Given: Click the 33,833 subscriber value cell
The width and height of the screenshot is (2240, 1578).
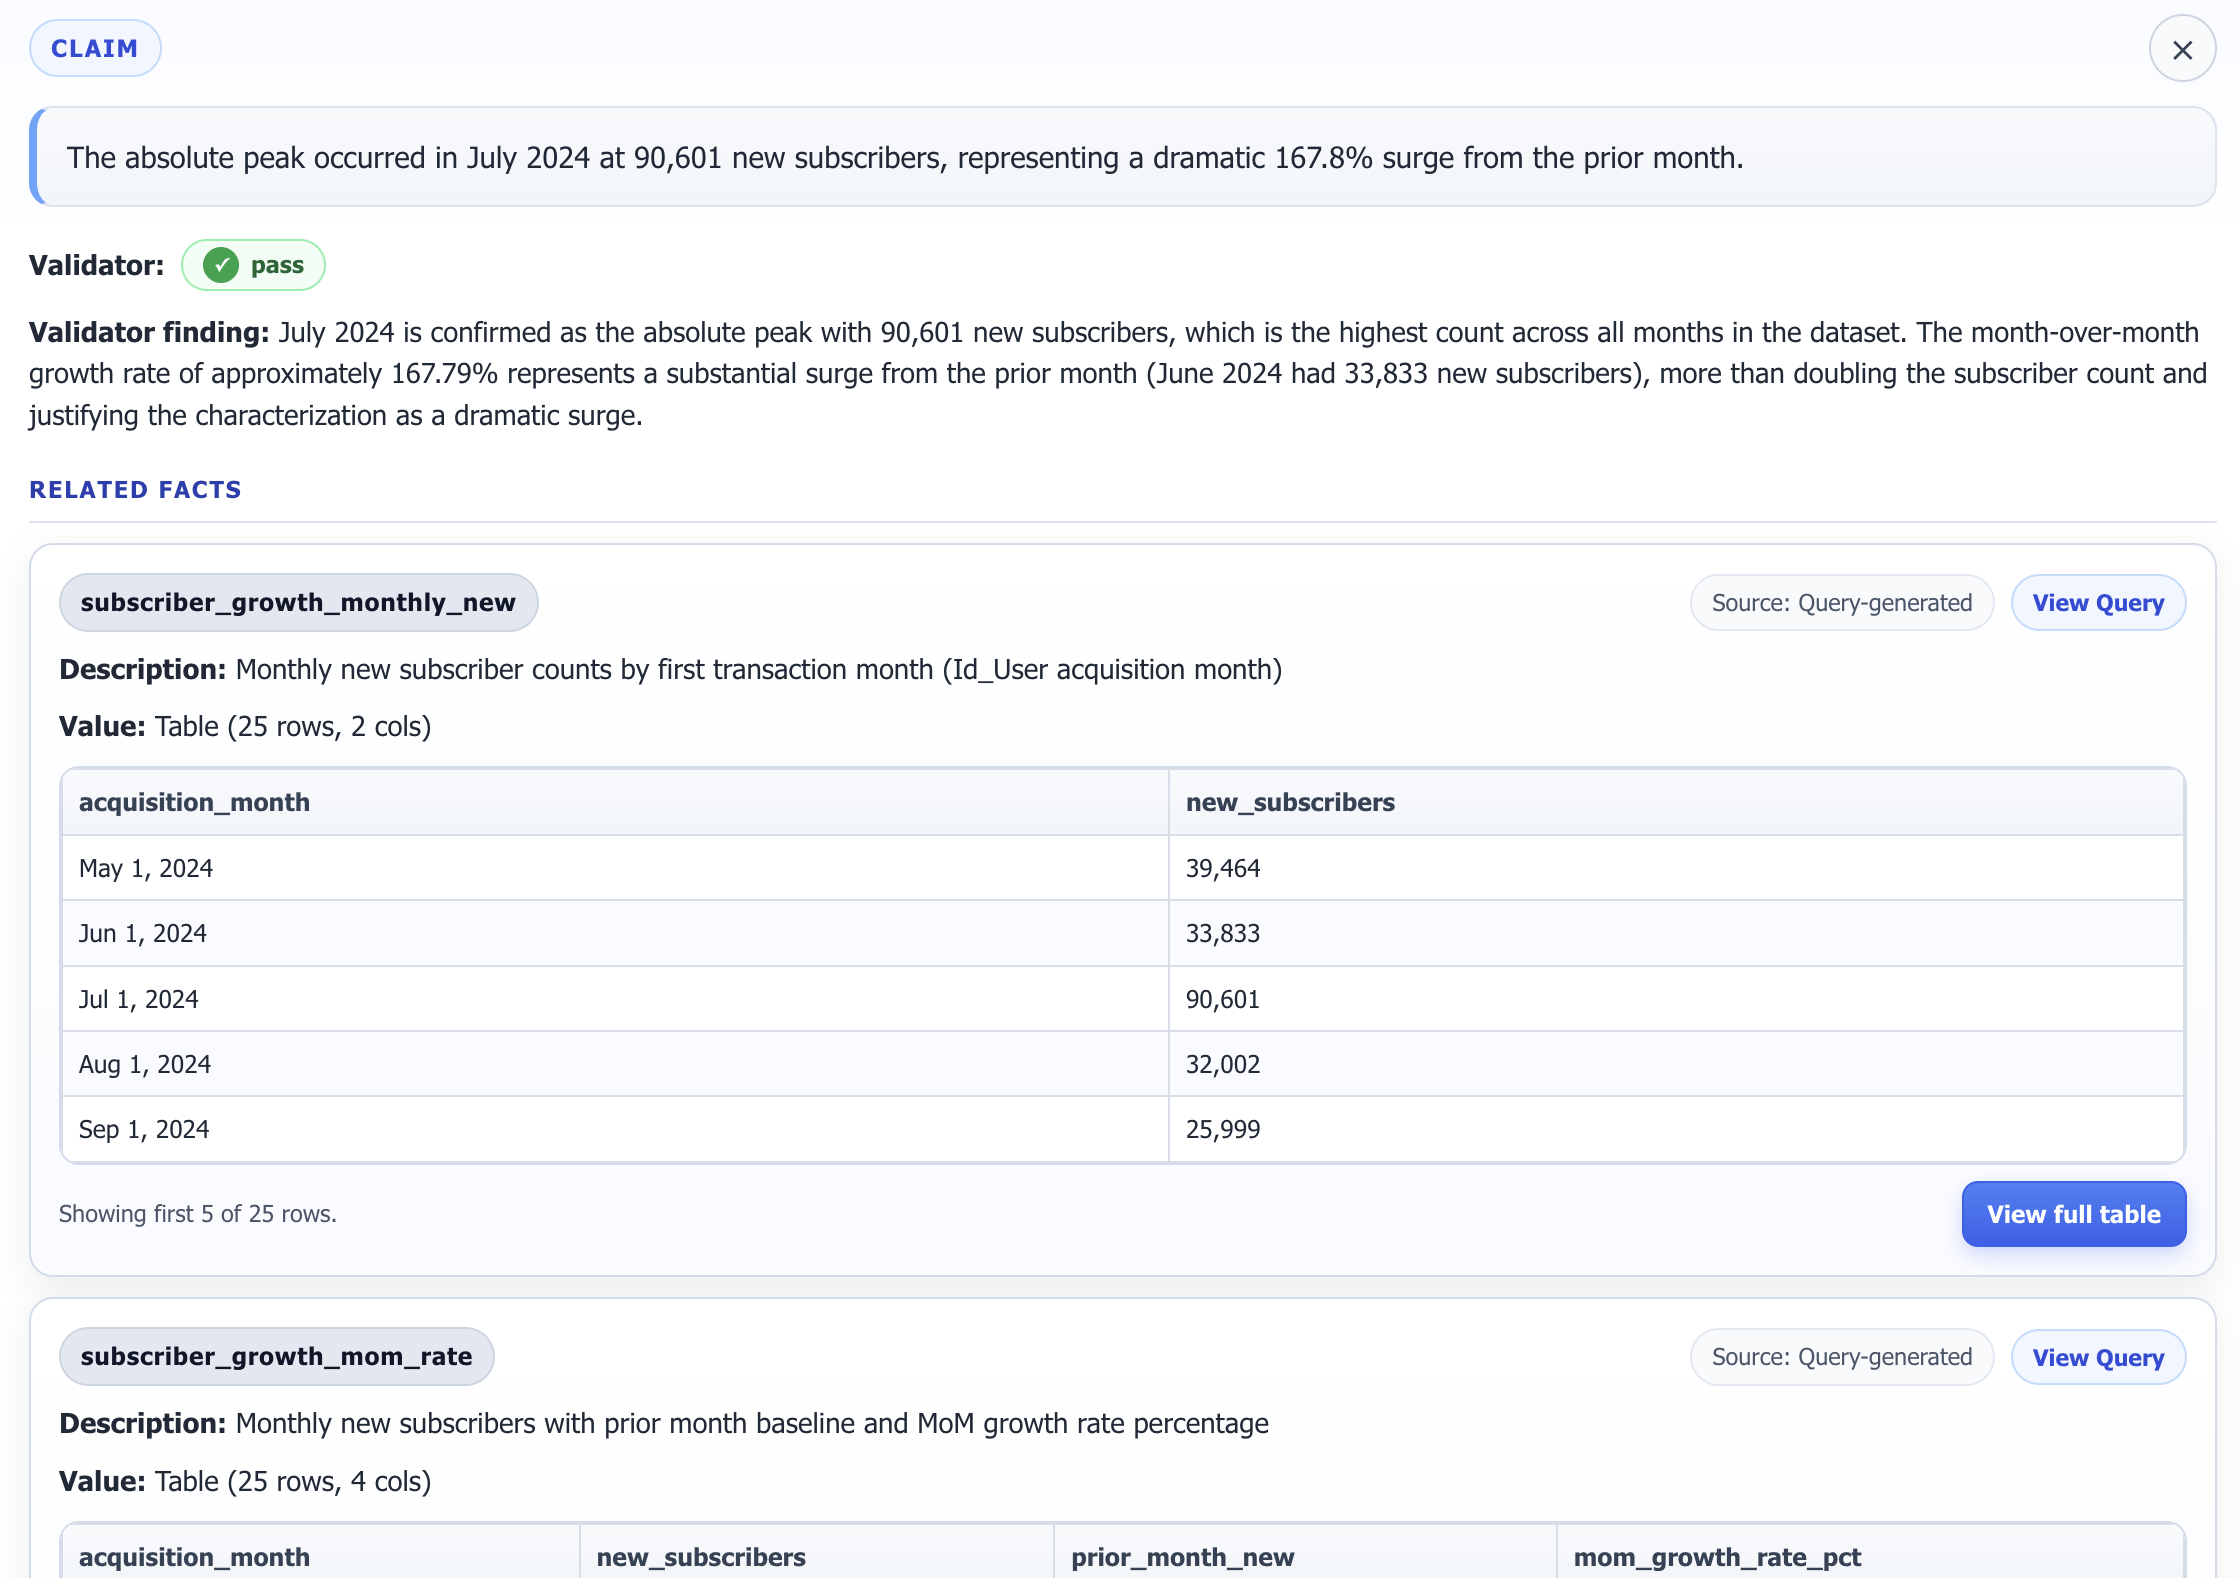Looking at the screenshot, I should point(1676,933).
